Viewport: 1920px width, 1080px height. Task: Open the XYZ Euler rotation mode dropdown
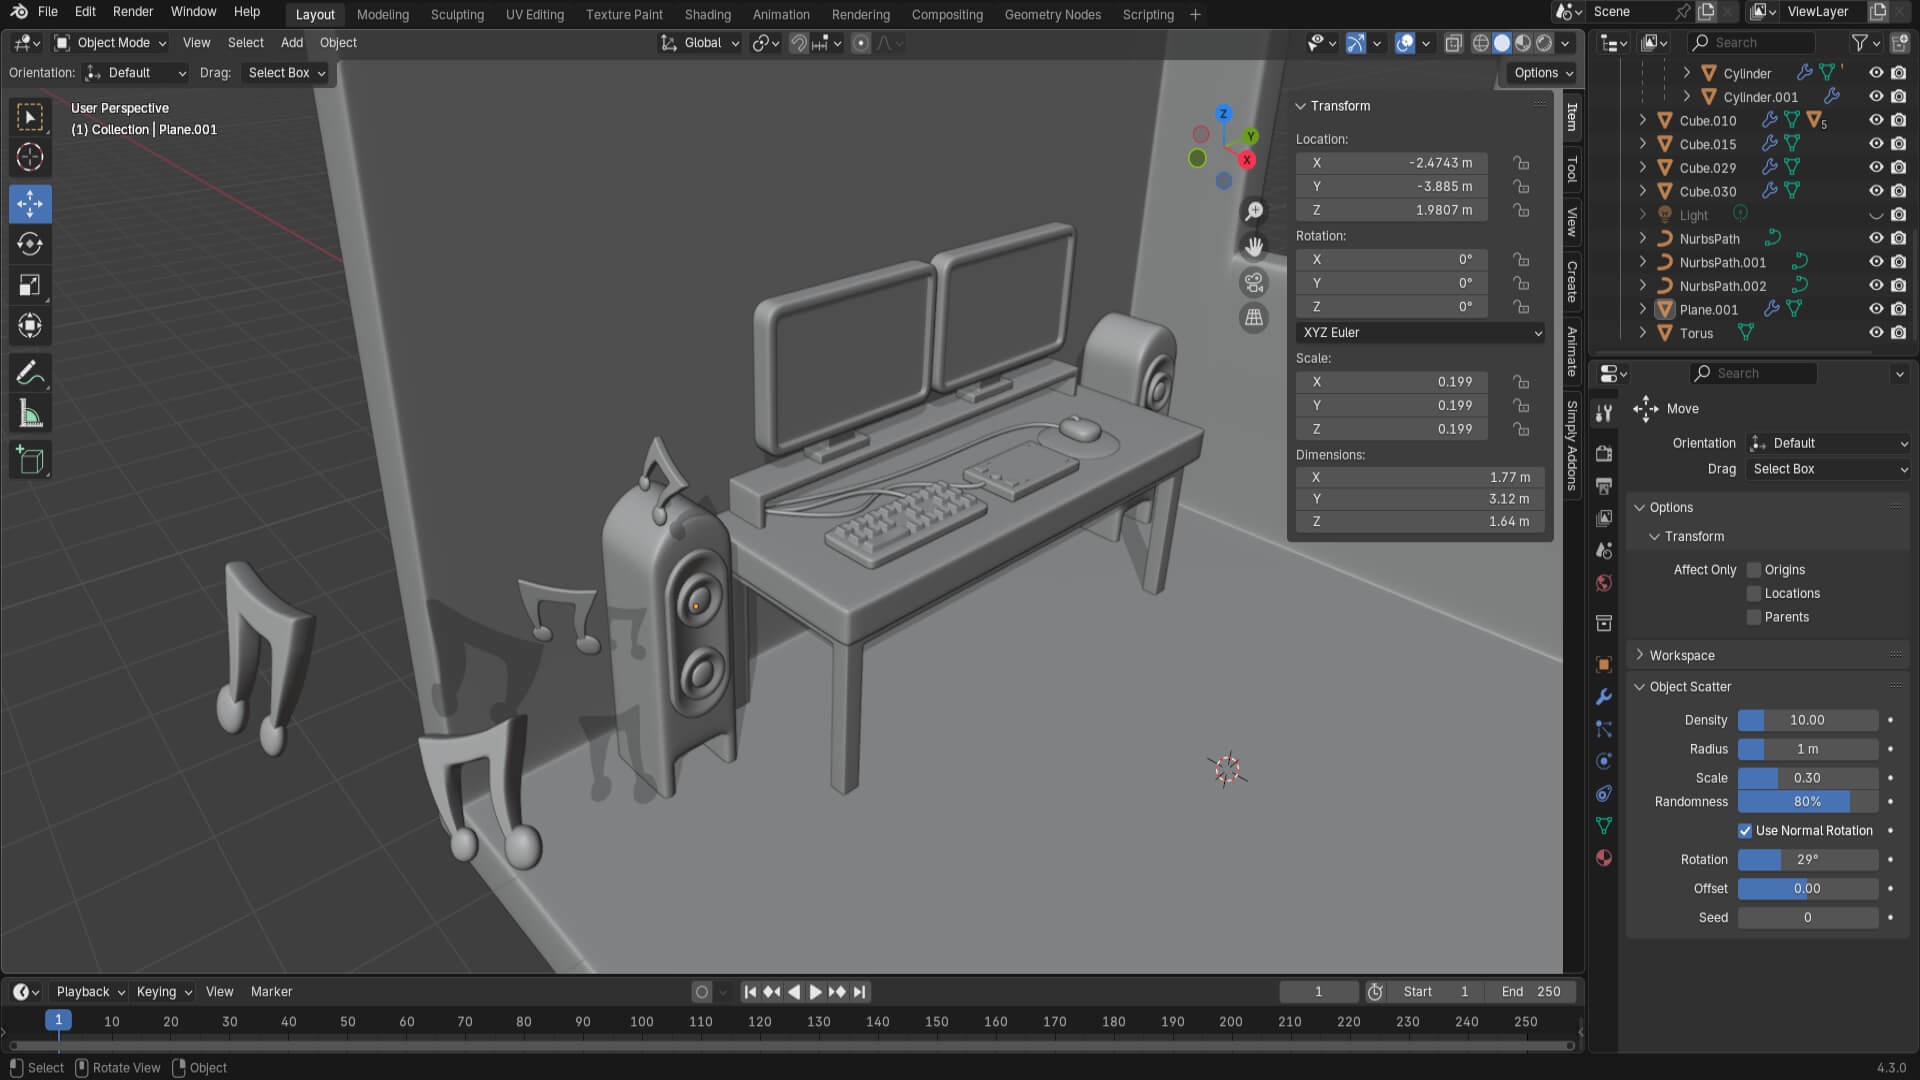tap(1420, 333)
